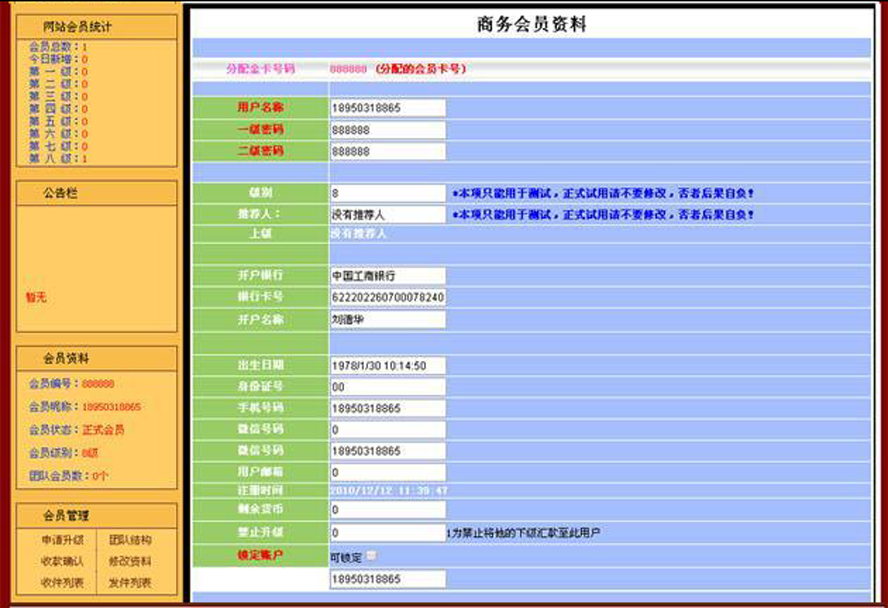Click the unlabeled field under the 锁定账户 row
The width and height of the screenshot is (888, 608).
388,579
